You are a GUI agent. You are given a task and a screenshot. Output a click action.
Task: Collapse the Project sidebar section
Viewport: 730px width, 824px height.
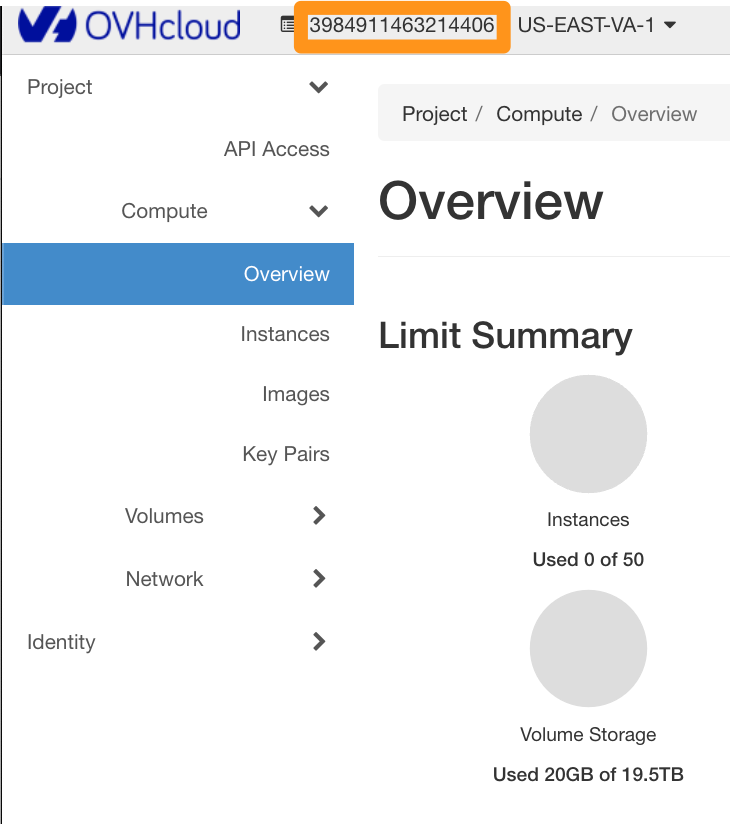click(178, 87)
